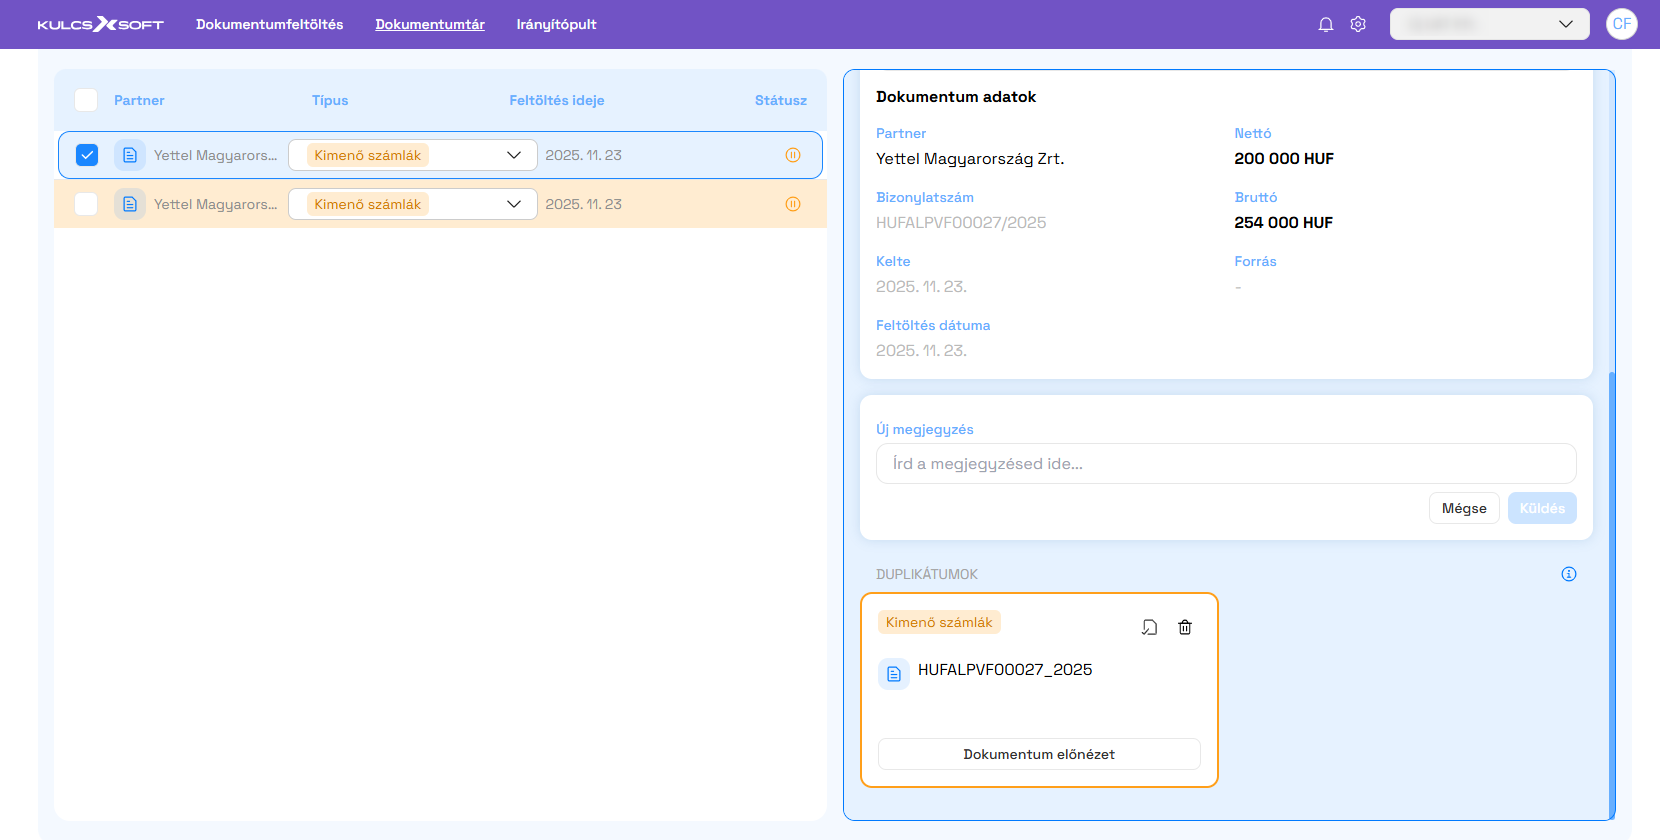Open the CF user avatar menu
Viewport: 1660px width, 840px height.
pos(1622,24)
